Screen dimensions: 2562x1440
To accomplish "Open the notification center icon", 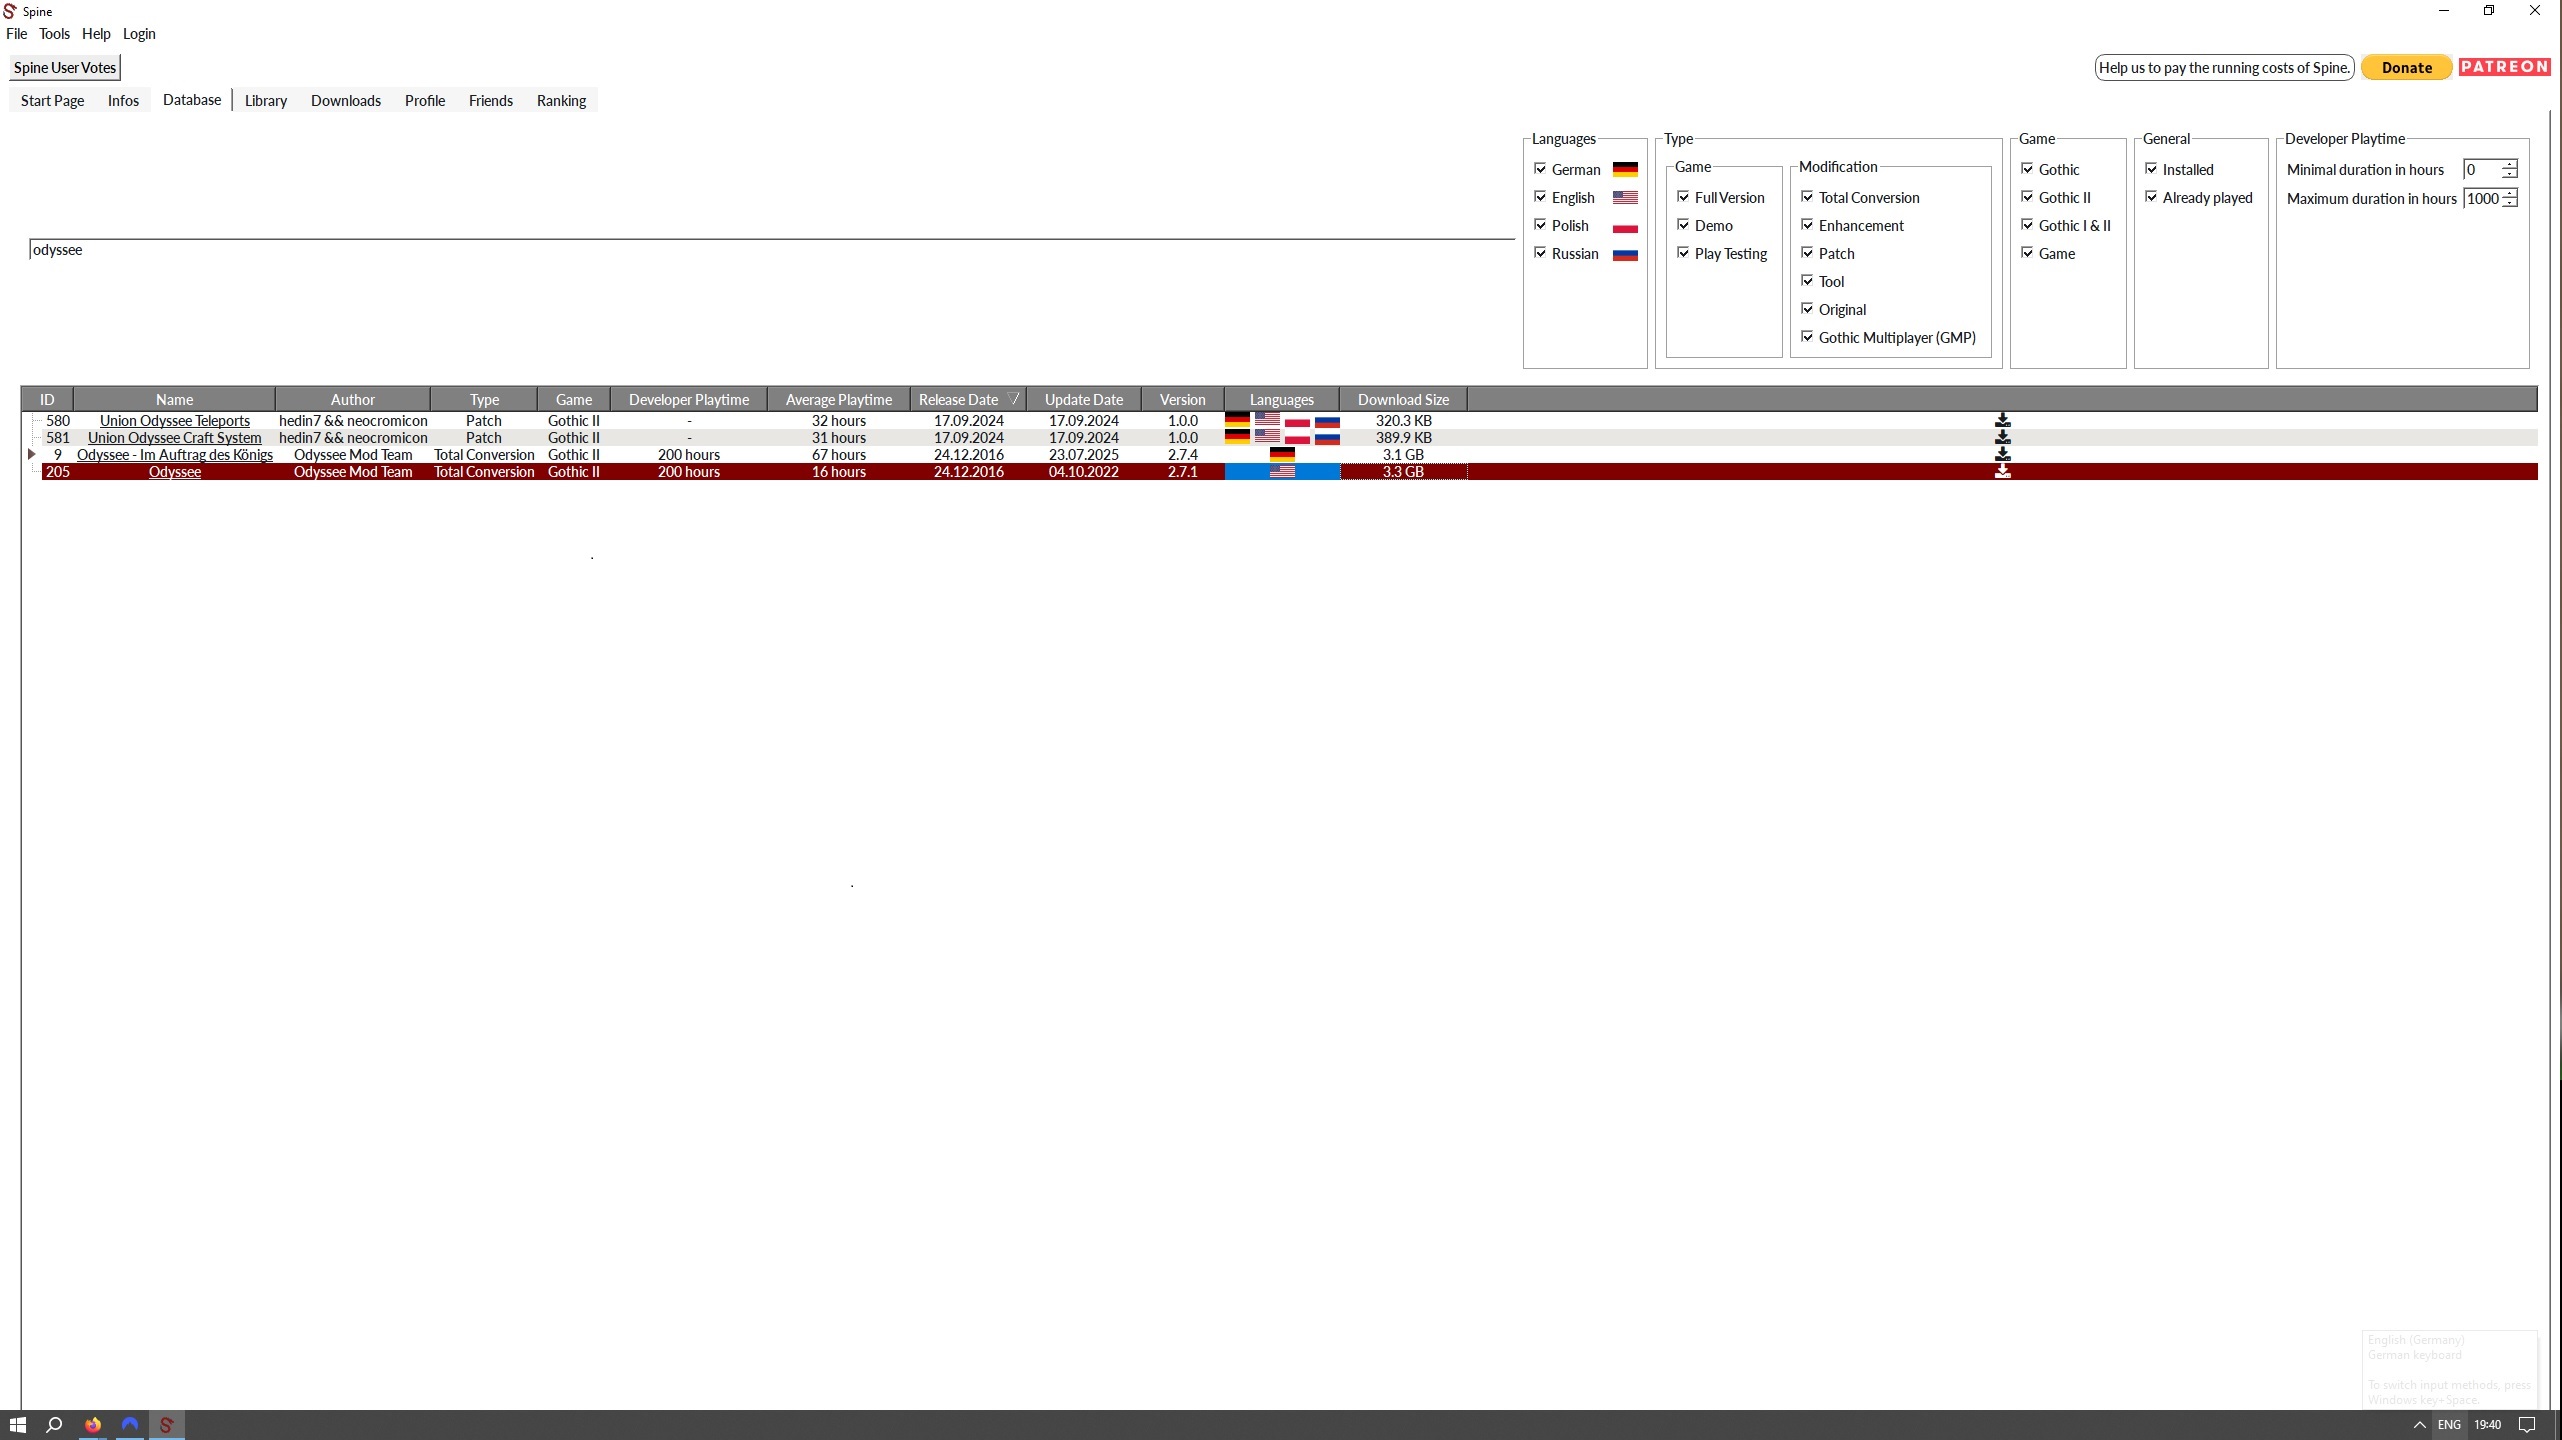I will [2527, 1425].
